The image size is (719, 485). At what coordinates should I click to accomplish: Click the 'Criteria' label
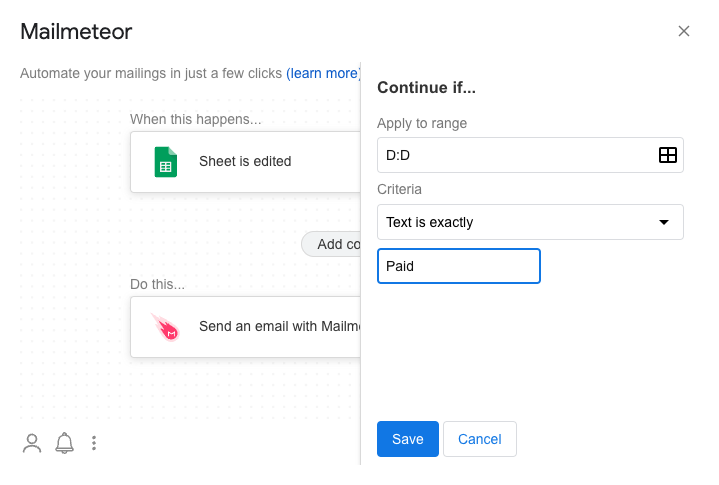399,189
